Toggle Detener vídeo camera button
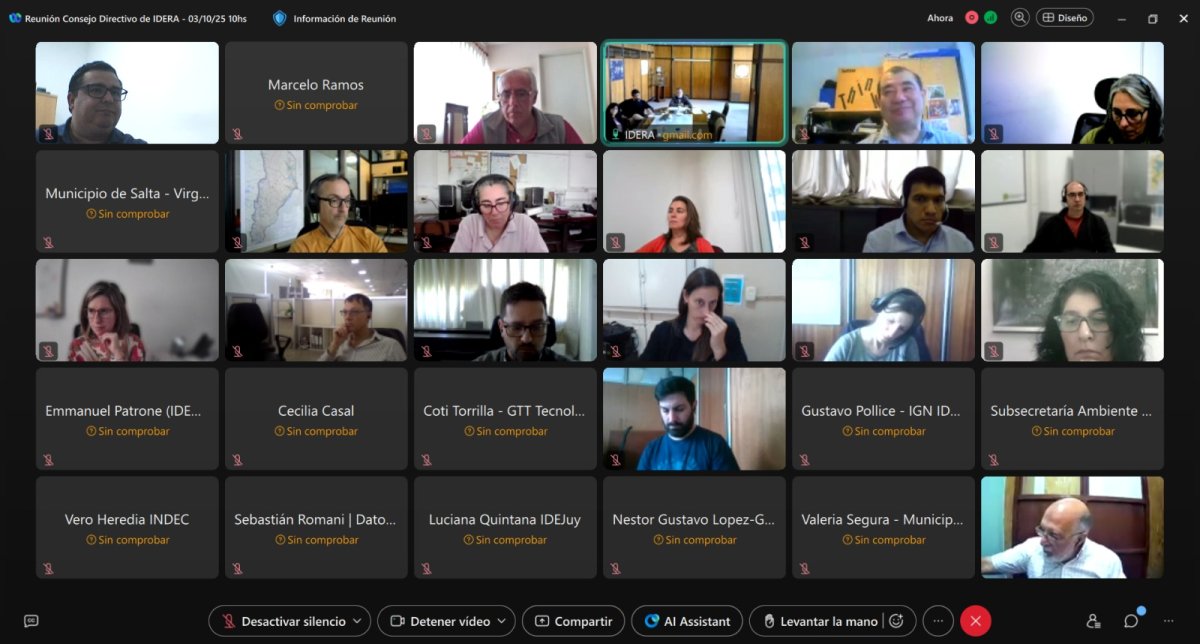Screen dimensions: 1200x644 point(440,621)
